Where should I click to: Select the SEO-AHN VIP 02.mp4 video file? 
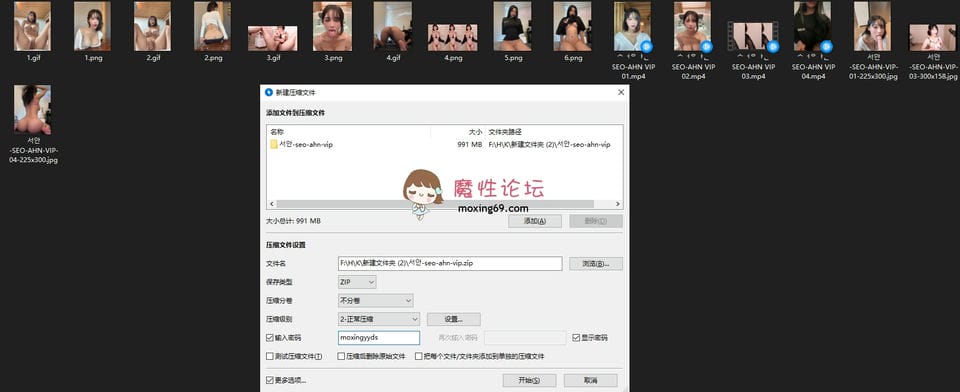click(692, 26)
